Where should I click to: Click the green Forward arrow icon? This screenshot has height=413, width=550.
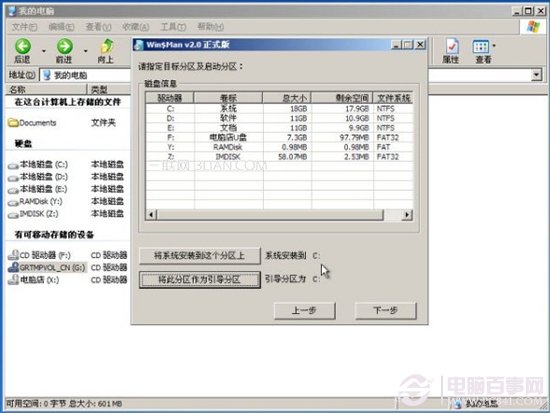click(x=65, y=46)
